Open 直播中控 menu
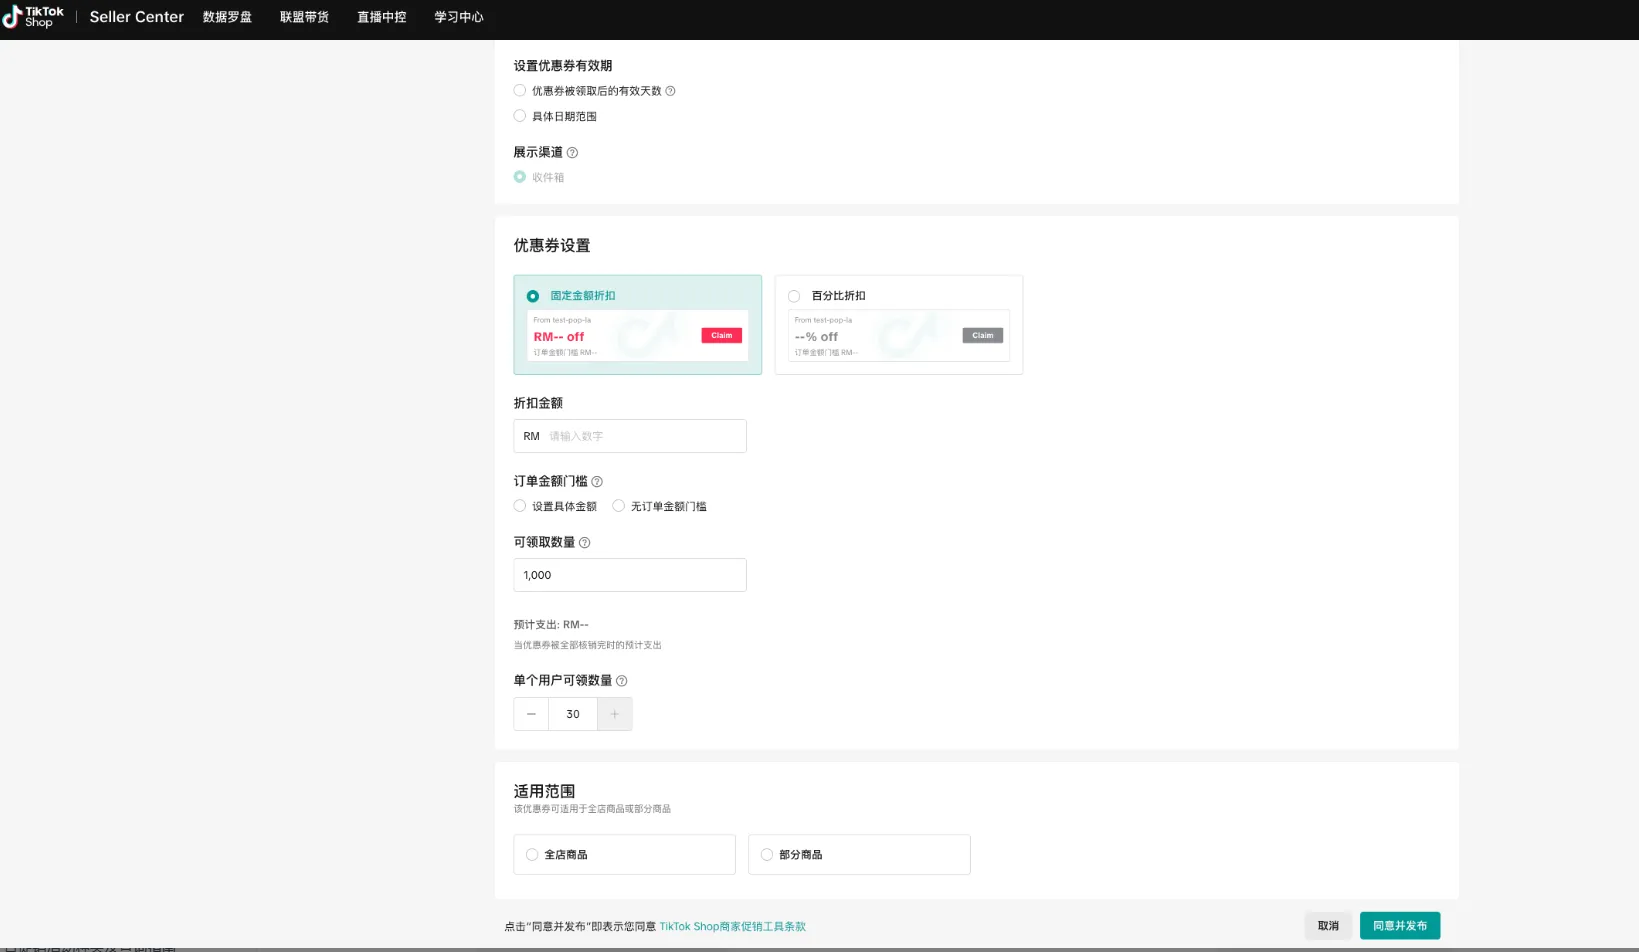This screenshot has height=952, width=1639. pyautogui.click(x=382, y=17)
